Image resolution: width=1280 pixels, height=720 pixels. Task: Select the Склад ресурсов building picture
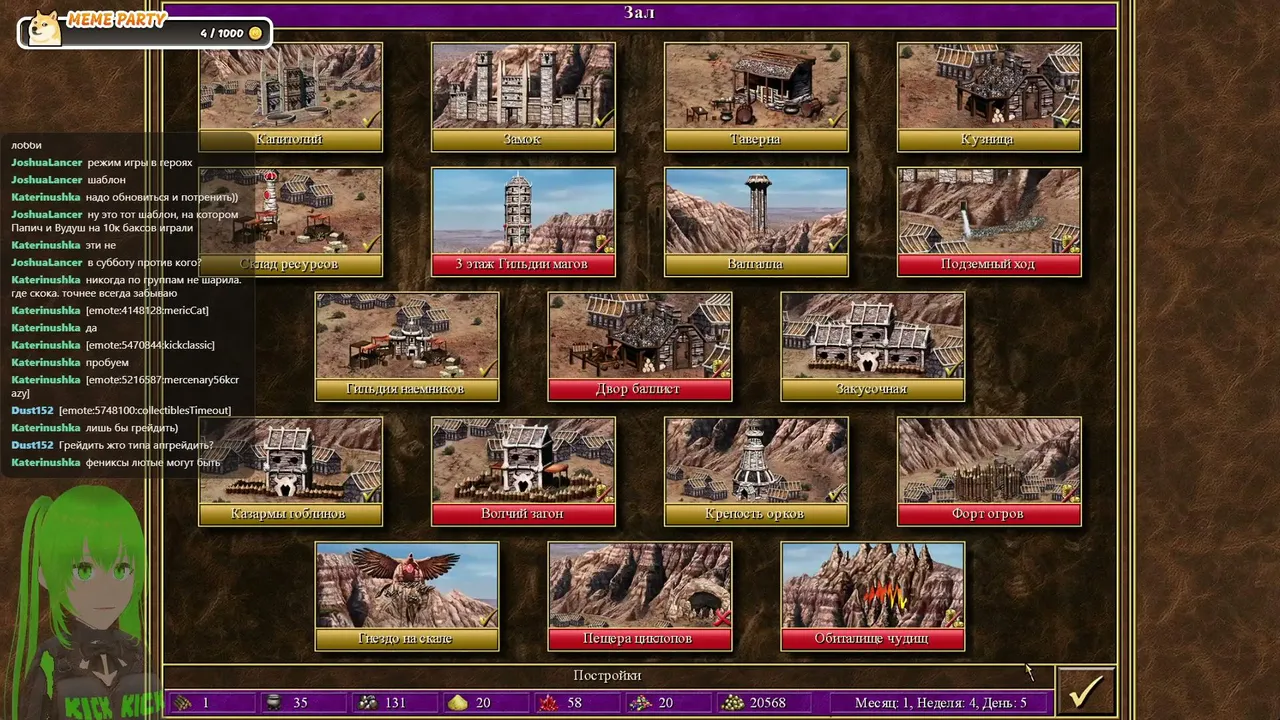pyautogui.click(x=290, y=211)
